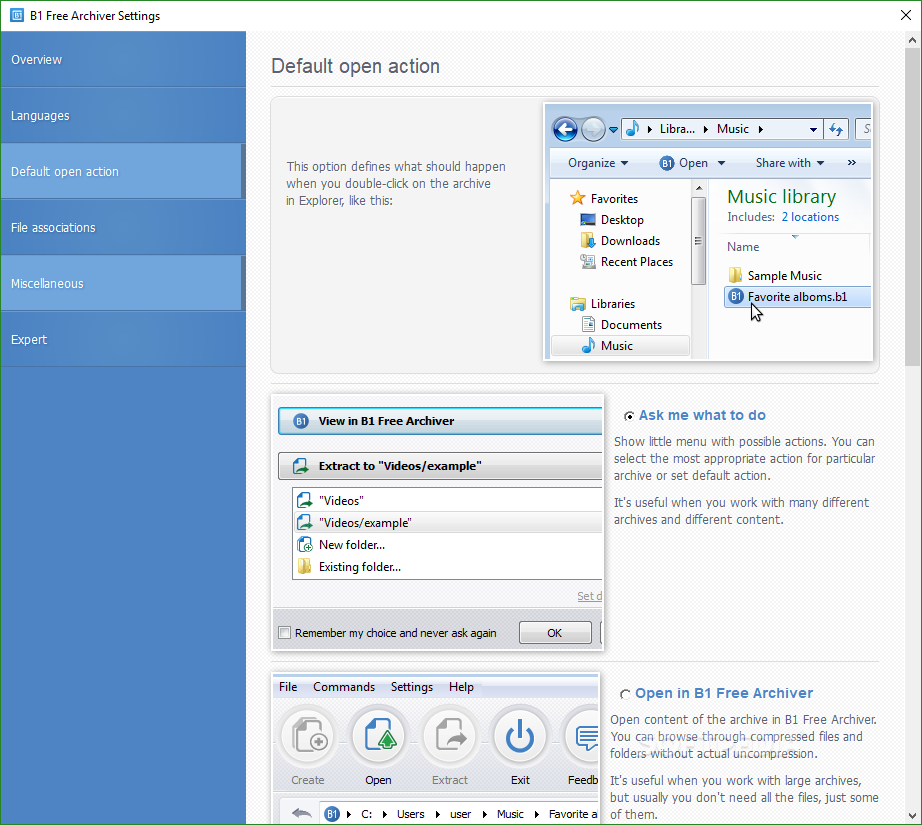Select 'Favorite alboms.b1' archive file

pos(798,297)
